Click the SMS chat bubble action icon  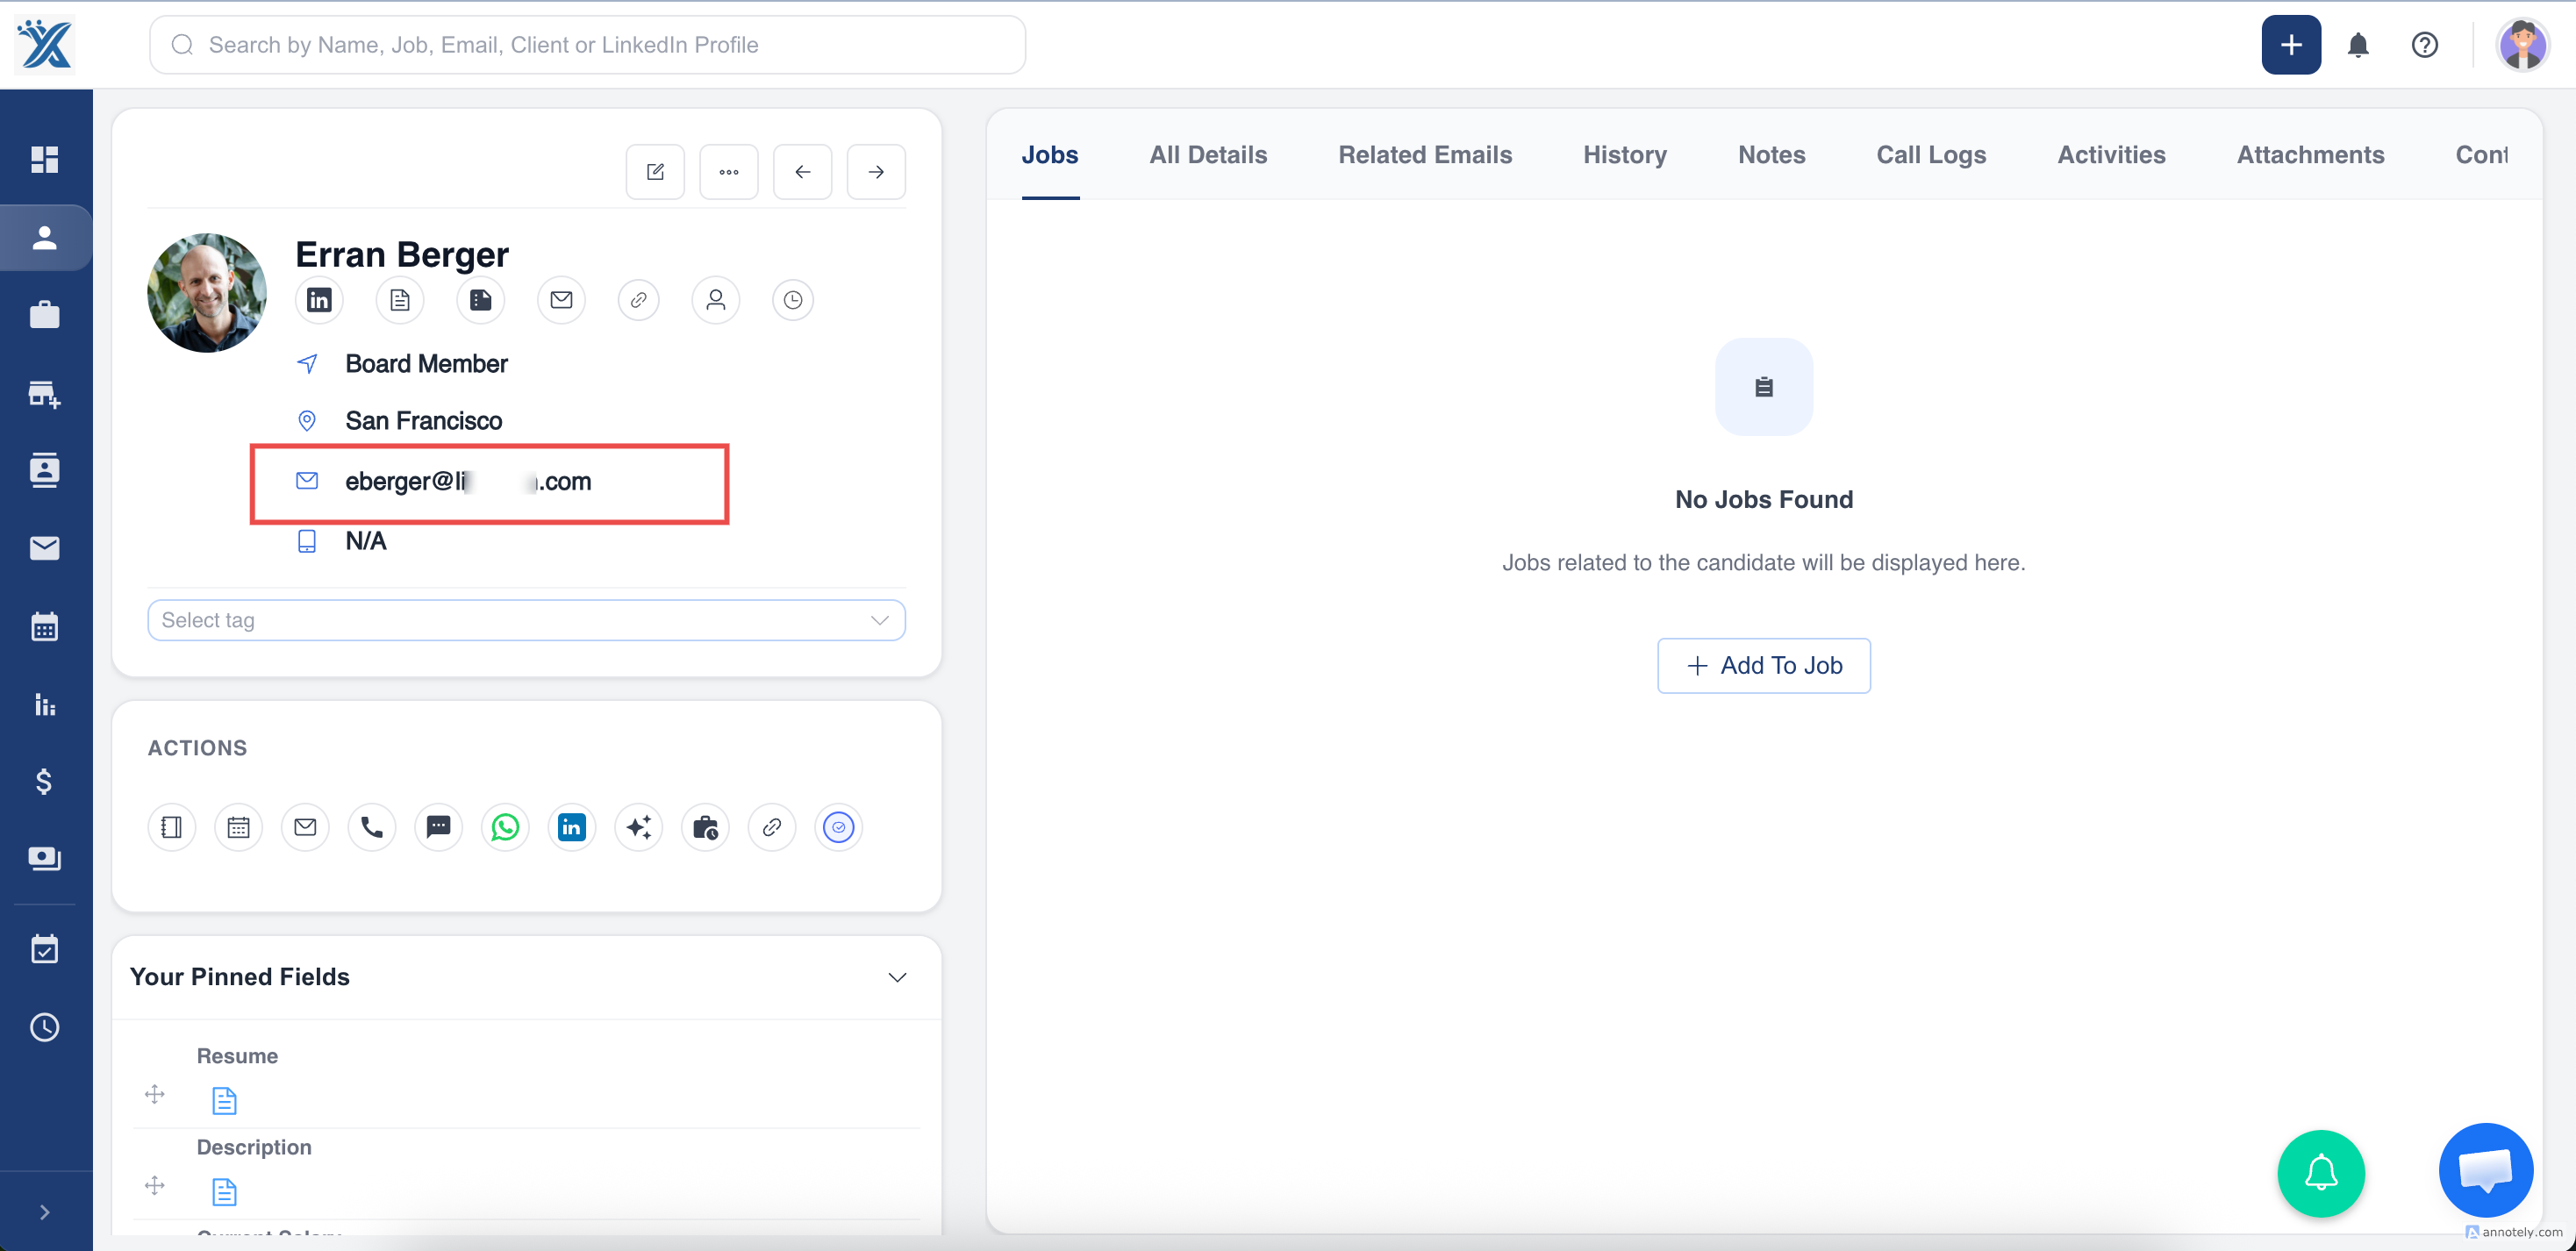point(438,827)
